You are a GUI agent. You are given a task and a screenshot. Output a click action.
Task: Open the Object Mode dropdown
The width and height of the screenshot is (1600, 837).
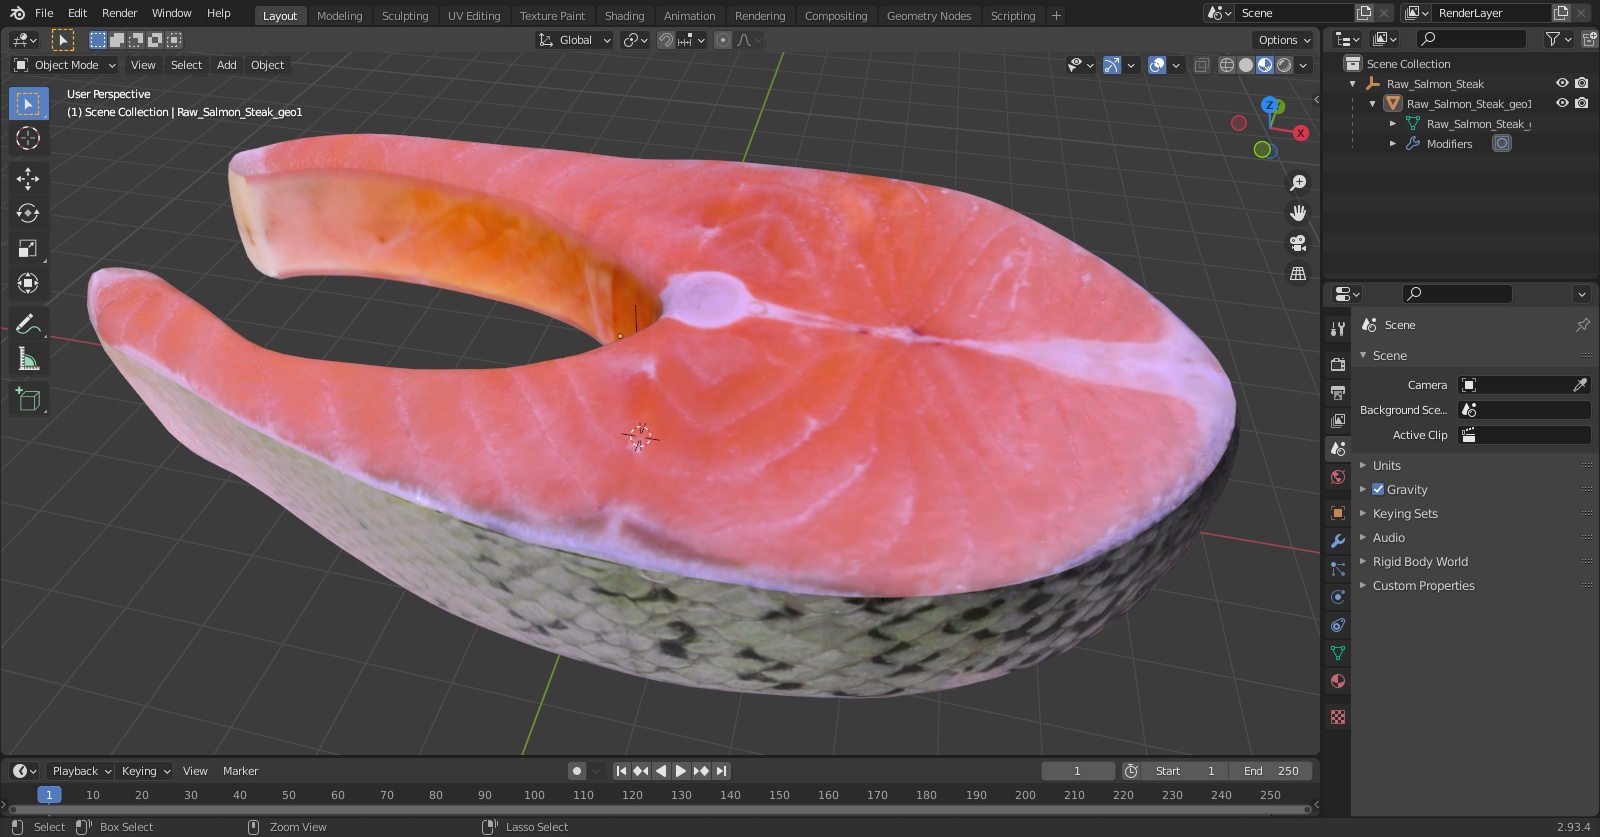65,65
